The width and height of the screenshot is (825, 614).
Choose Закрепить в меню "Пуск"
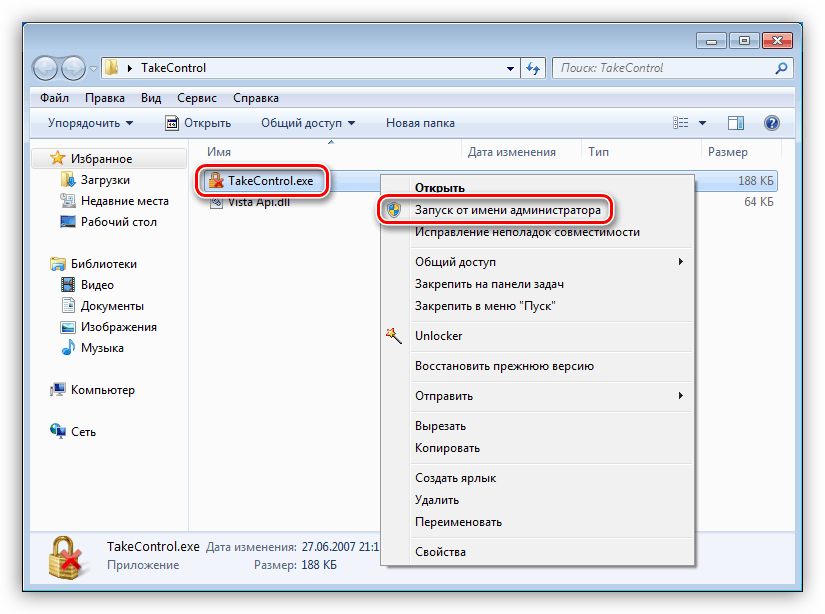click(485, 306)
